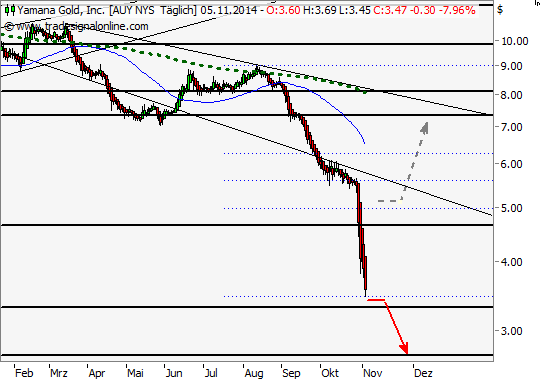This screenshot has width=540, height=380.
Task: Click the '6.00' price axis label
Action: (511, 164)
